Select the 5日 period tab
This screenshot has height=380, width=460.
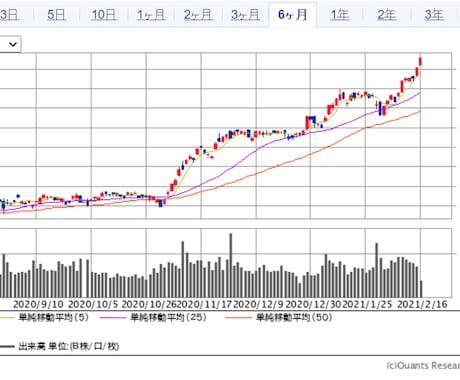[56, 15]
